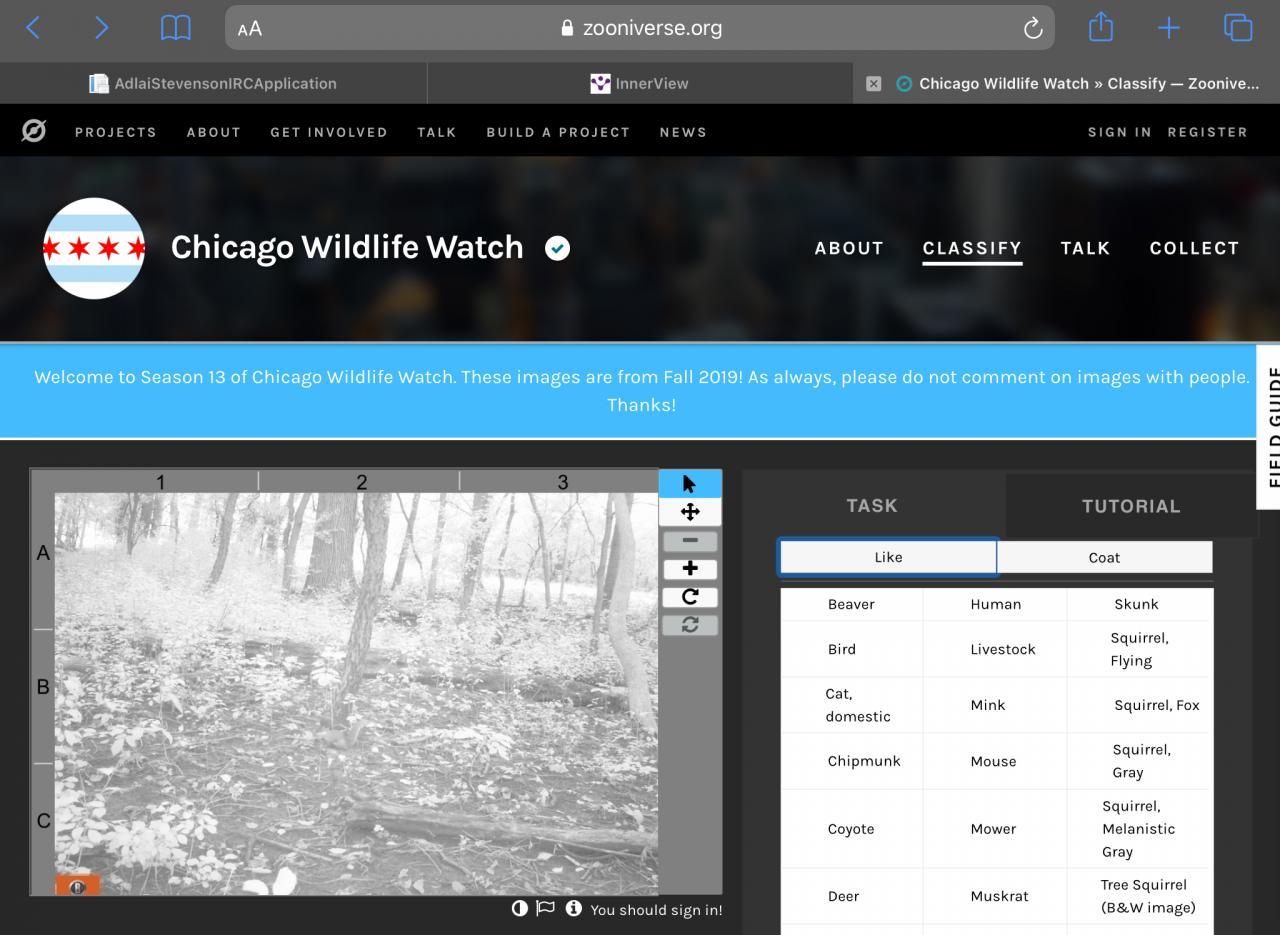Open the project ABOUT page
The width and height of the screenshot is (1280, 935).
(849, 248)
